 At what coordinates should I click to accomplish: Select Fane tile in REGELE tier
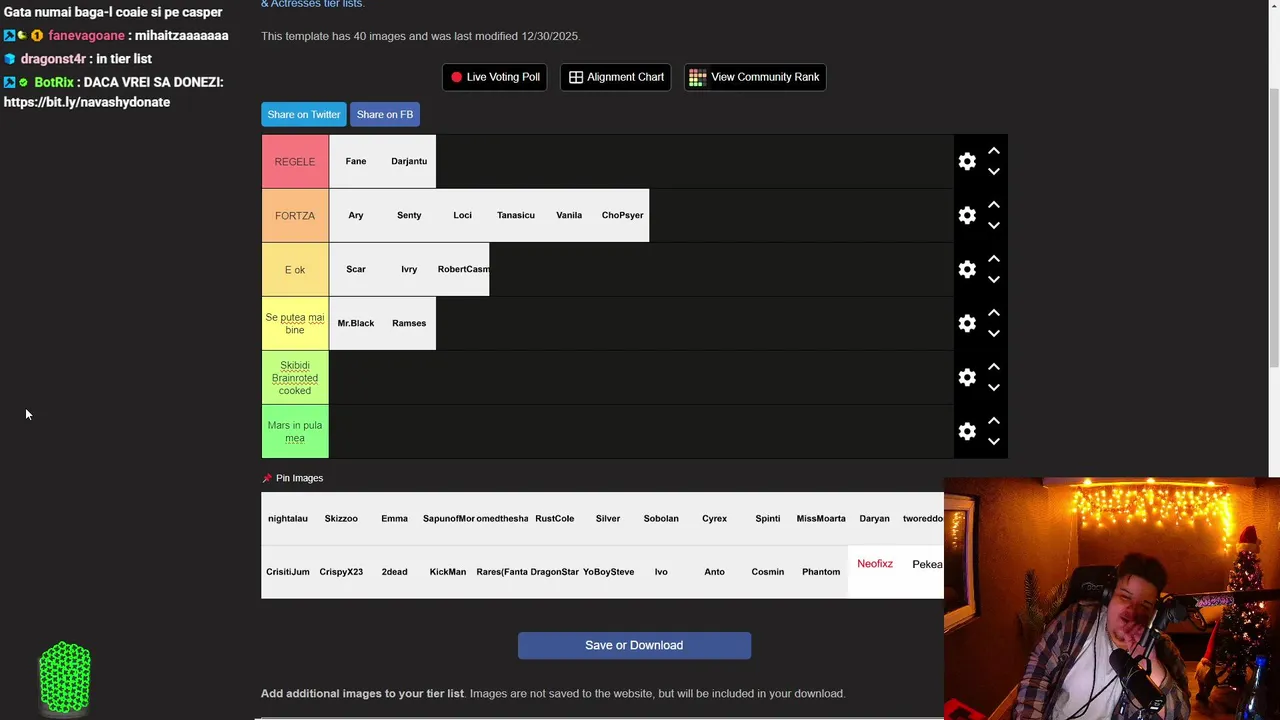[356, 161]
